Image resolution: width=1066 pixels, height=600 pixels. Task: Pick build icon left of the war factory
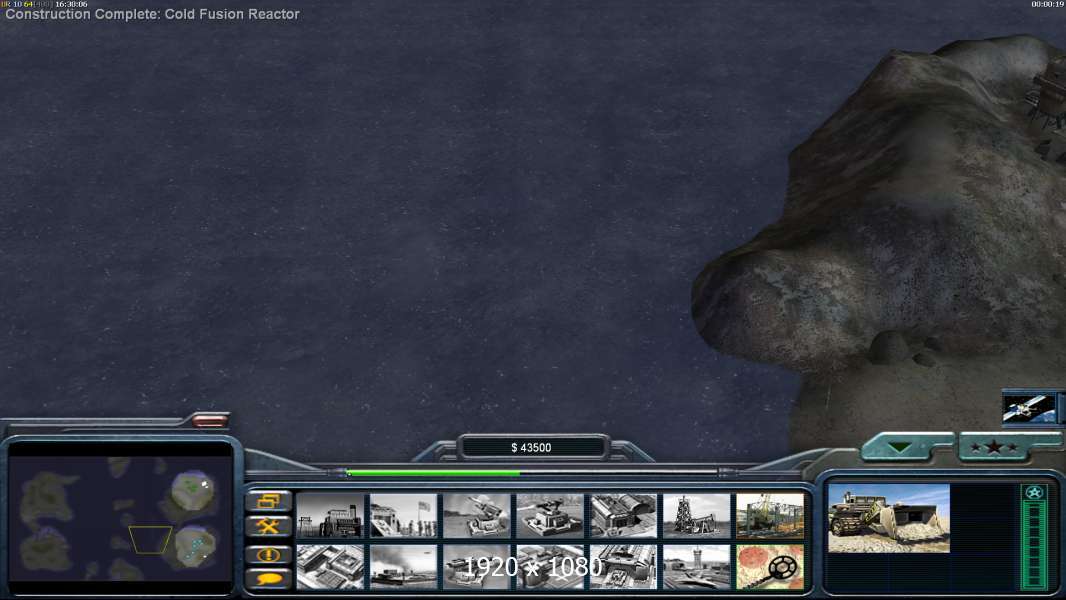click(x=550, y=566)
